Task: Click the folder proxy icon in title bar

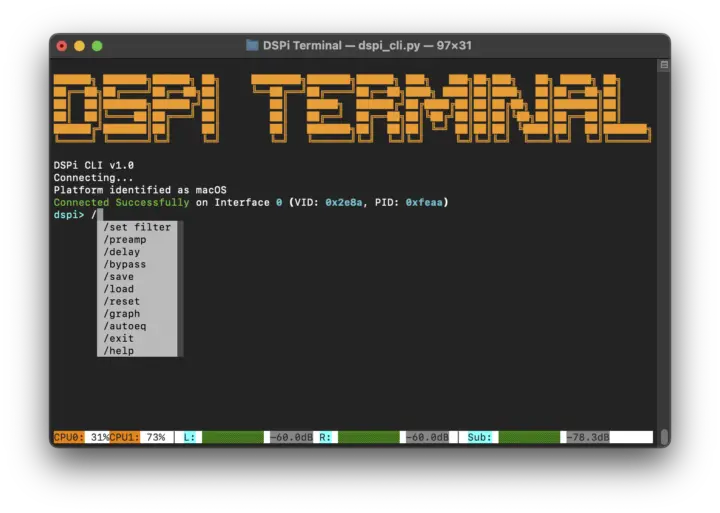Action: (252, 45)
